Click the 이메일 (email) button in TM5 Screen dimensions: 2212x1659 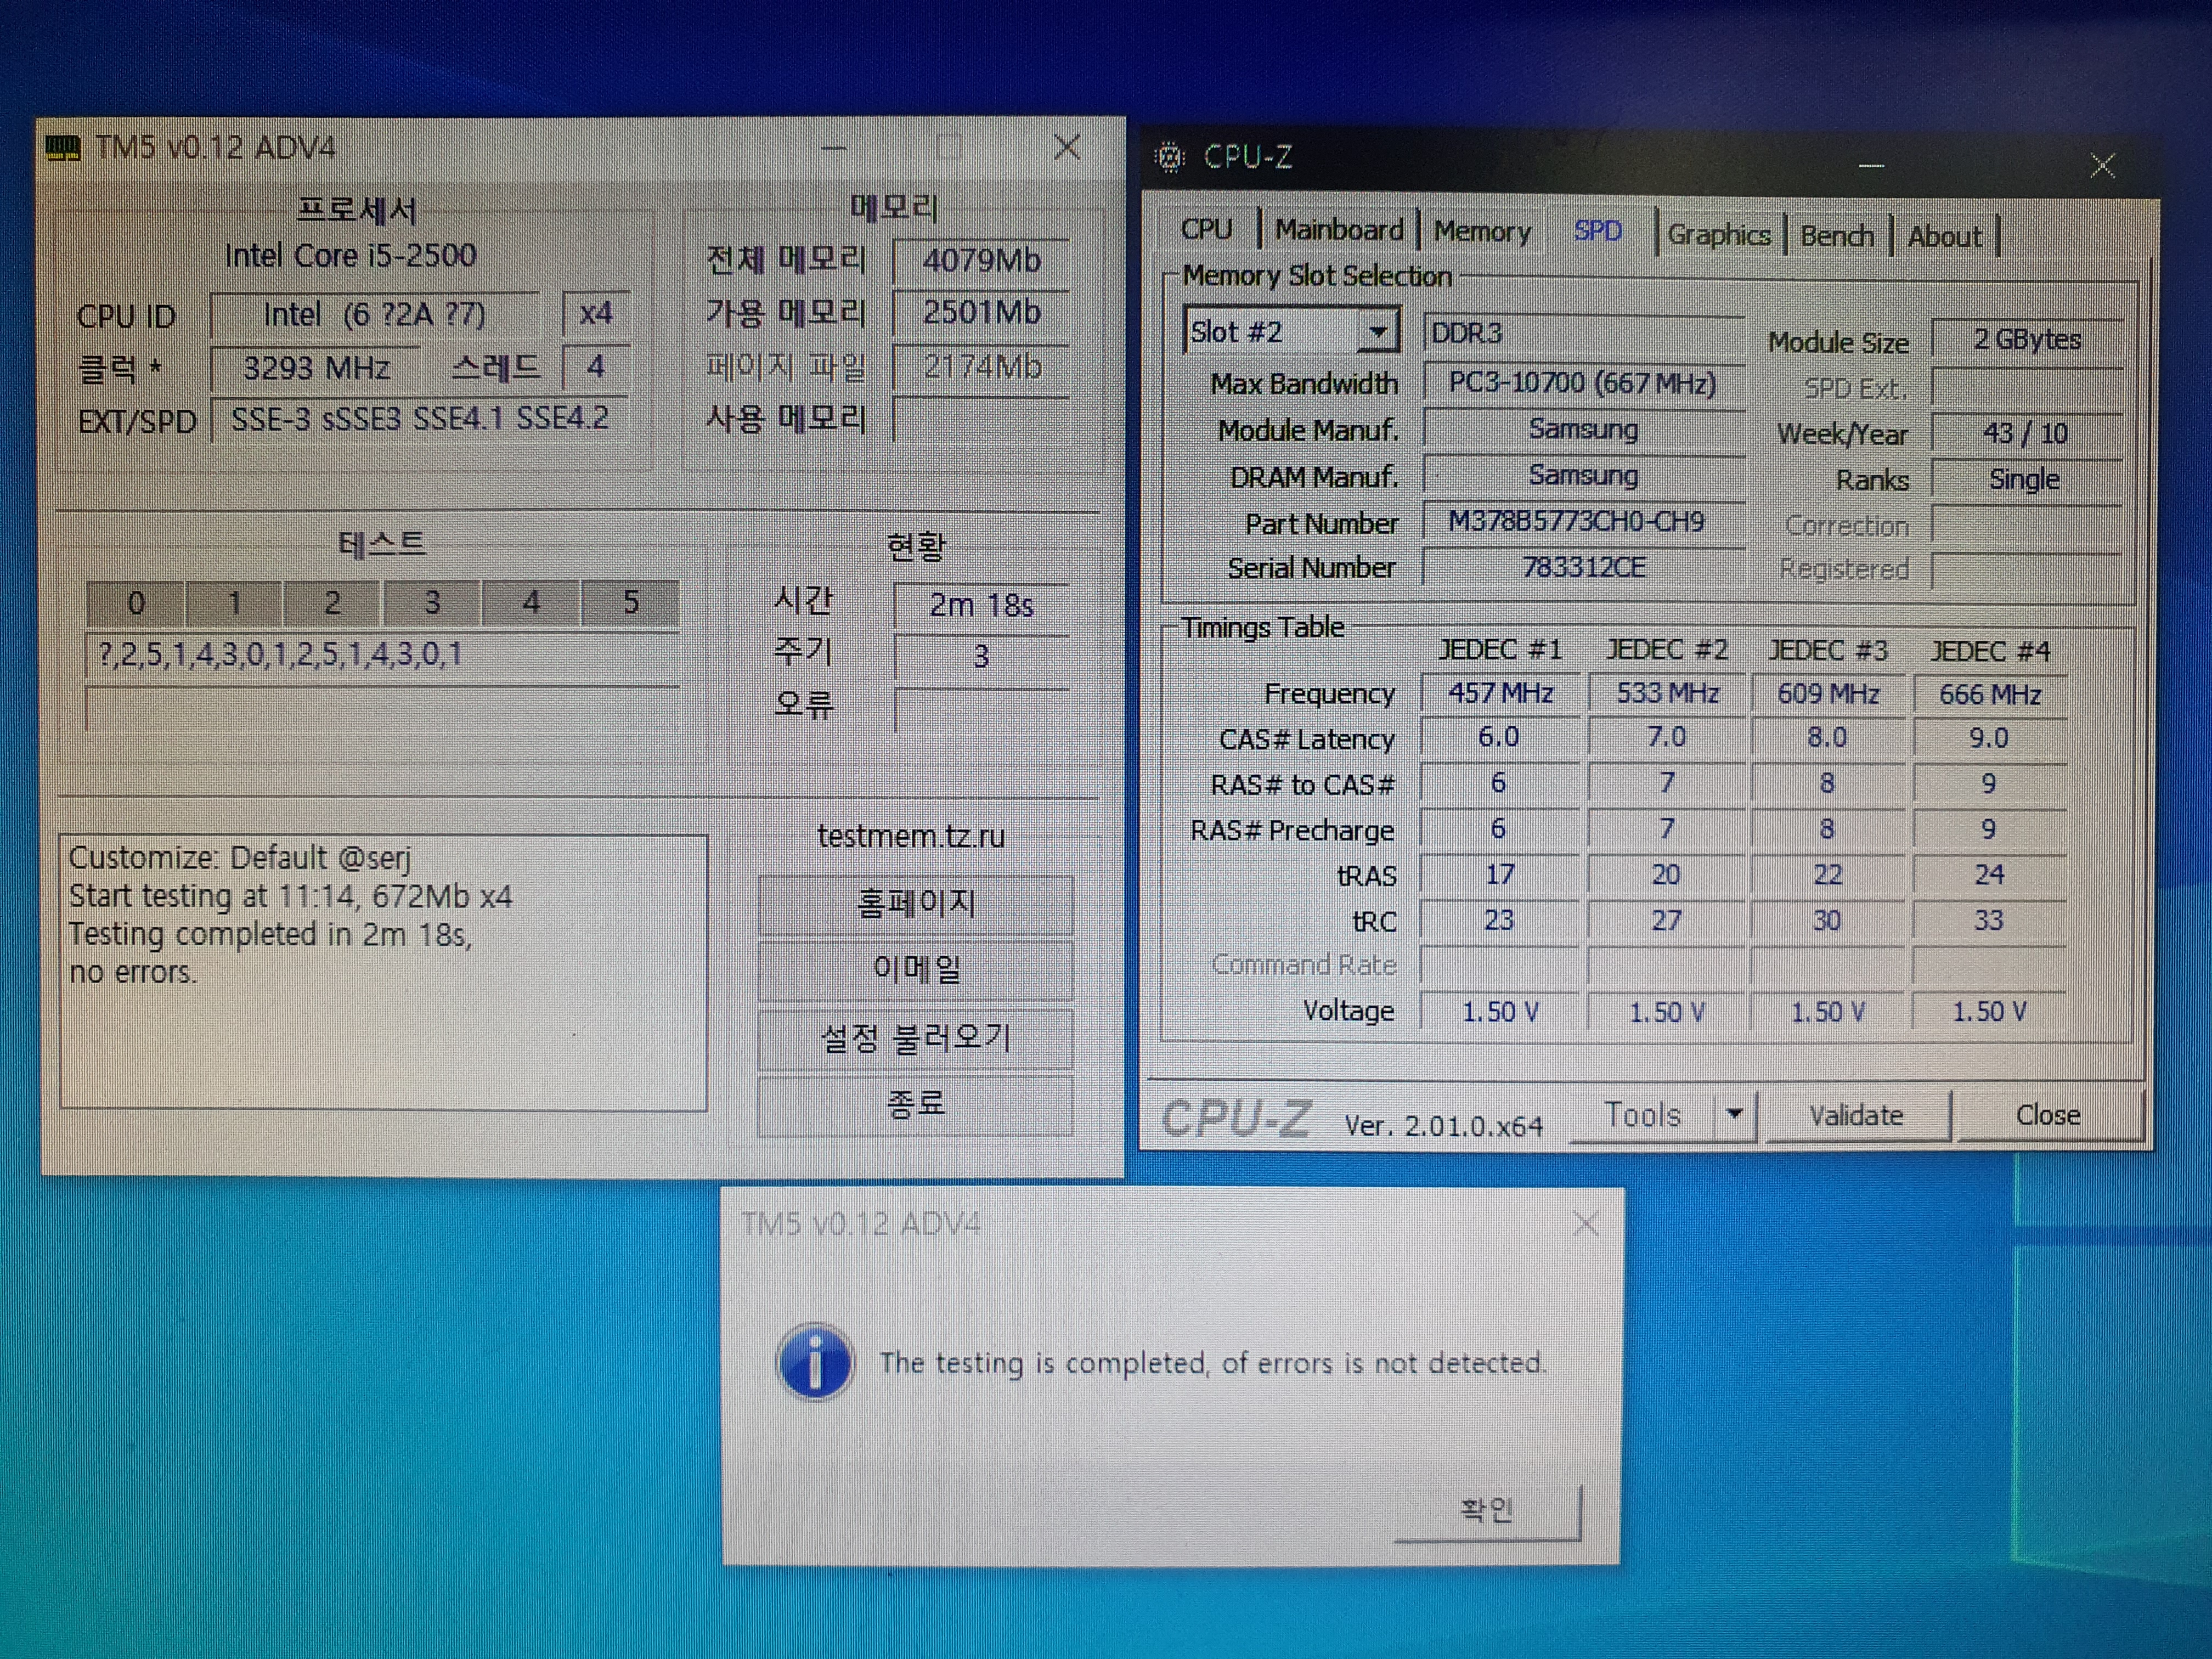(915, 969)
